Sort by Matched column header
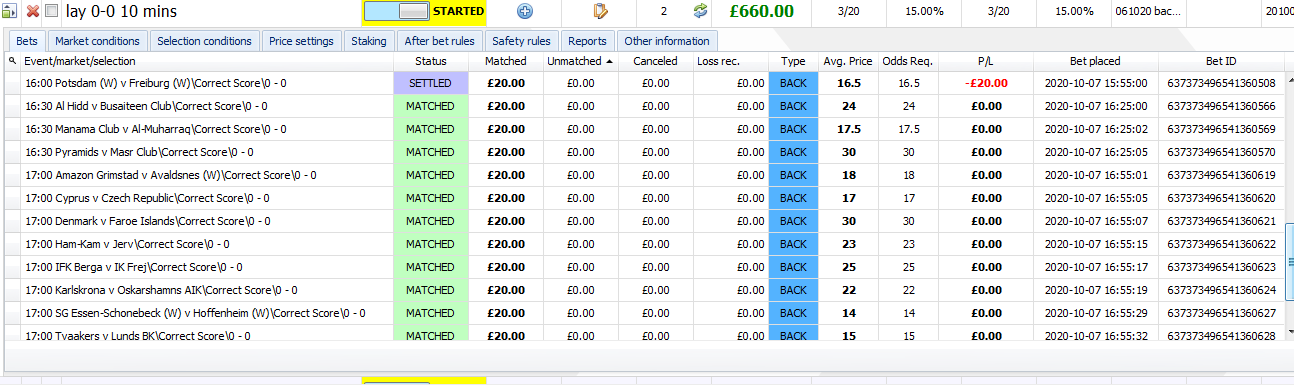The height and width of the screenshot is (388, 1294). click(505, 61)
